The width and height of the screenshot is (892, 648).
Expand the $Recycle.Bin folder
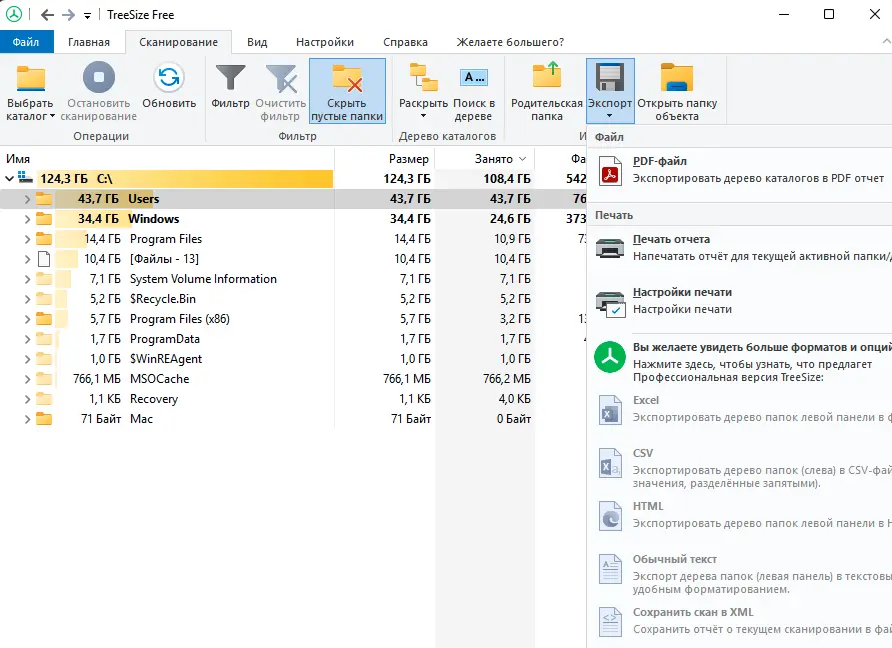[27, 299]
